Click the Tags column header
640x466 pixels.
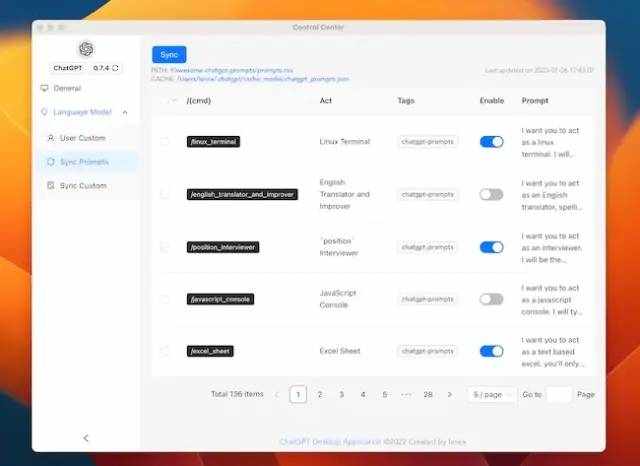click(x=406, y=100)
